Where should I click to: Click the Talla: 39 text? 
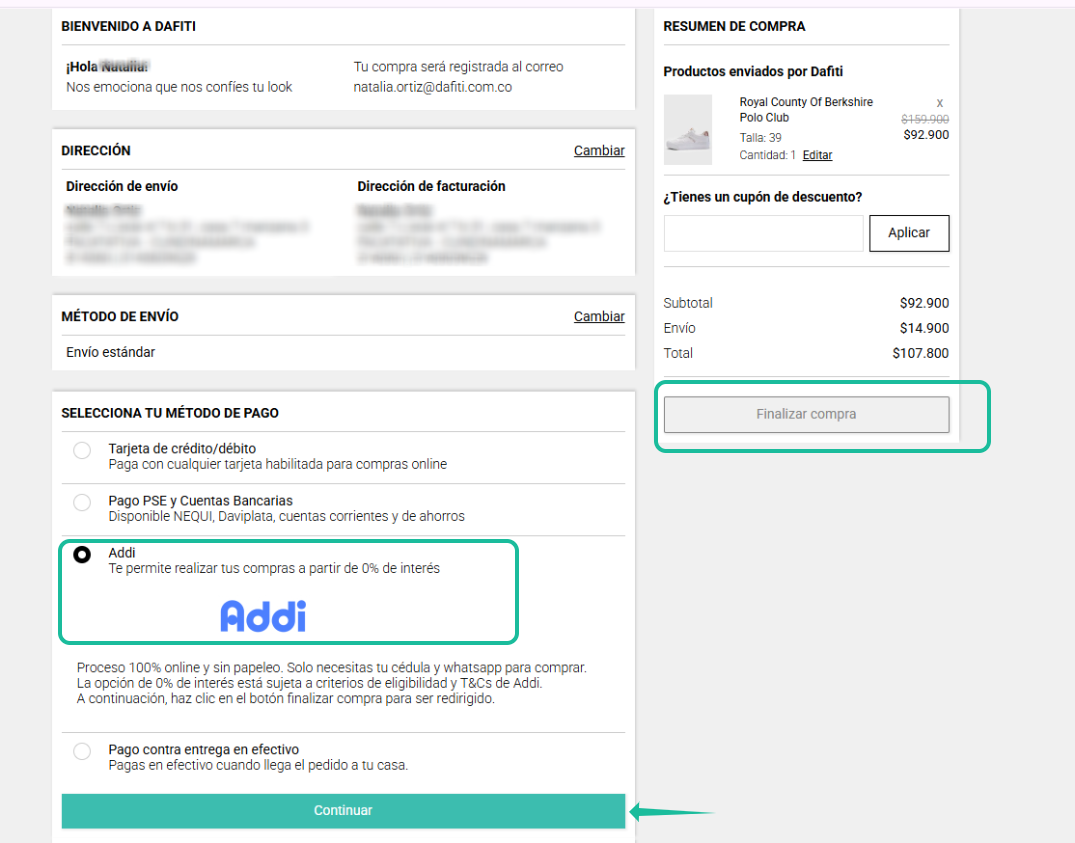click(760, 138)
